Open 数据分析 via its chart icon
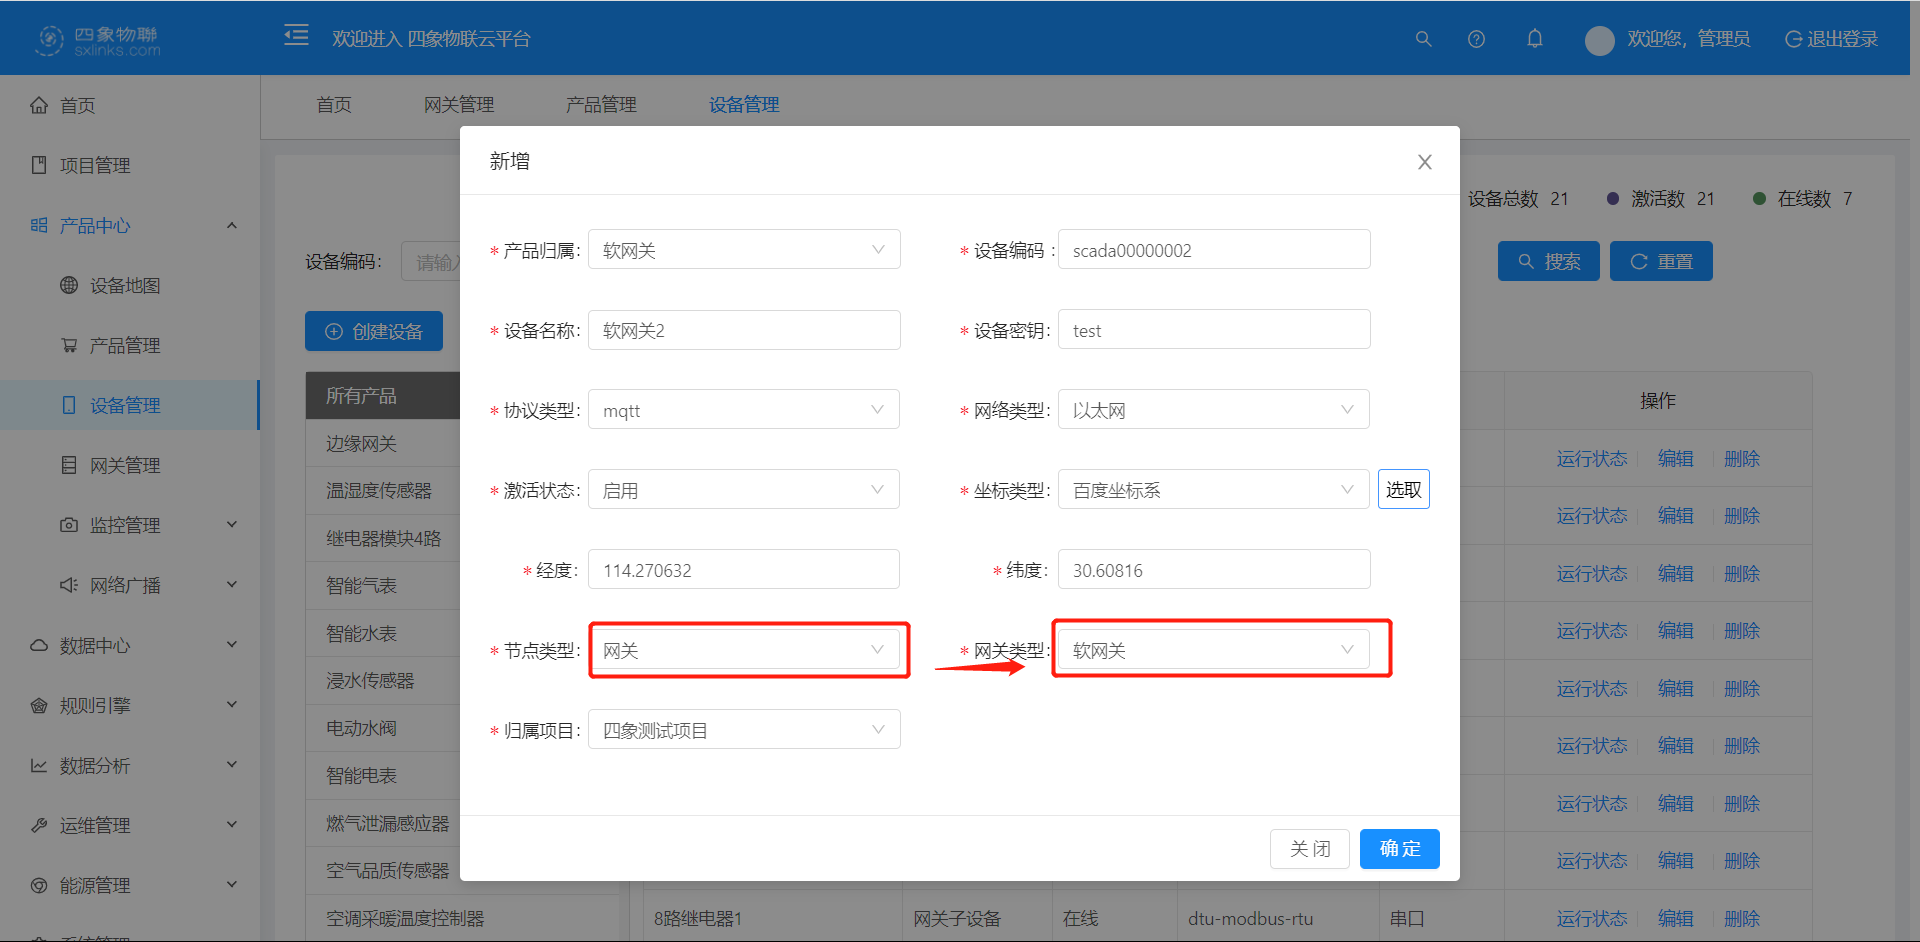The height and width of the screenshot is (942, 1920). pos(39,765)
